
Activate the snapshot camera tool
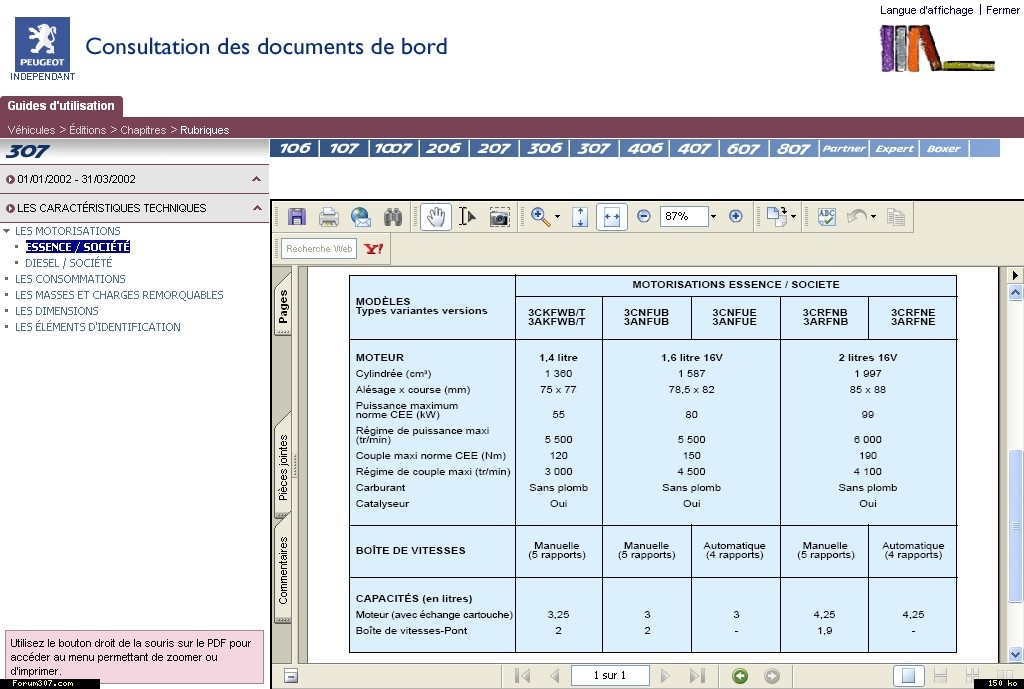499,217
